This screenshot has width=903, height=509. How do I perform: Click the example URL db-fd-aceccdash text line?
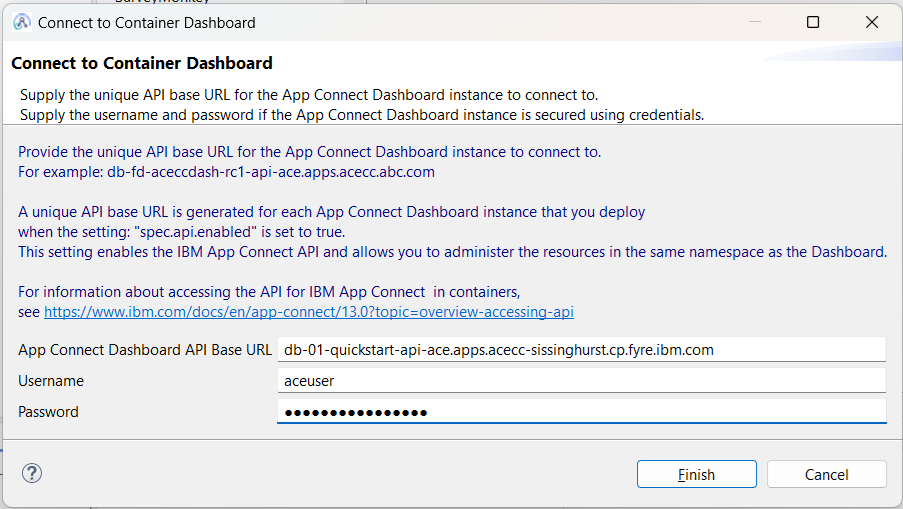click(226, 172)
